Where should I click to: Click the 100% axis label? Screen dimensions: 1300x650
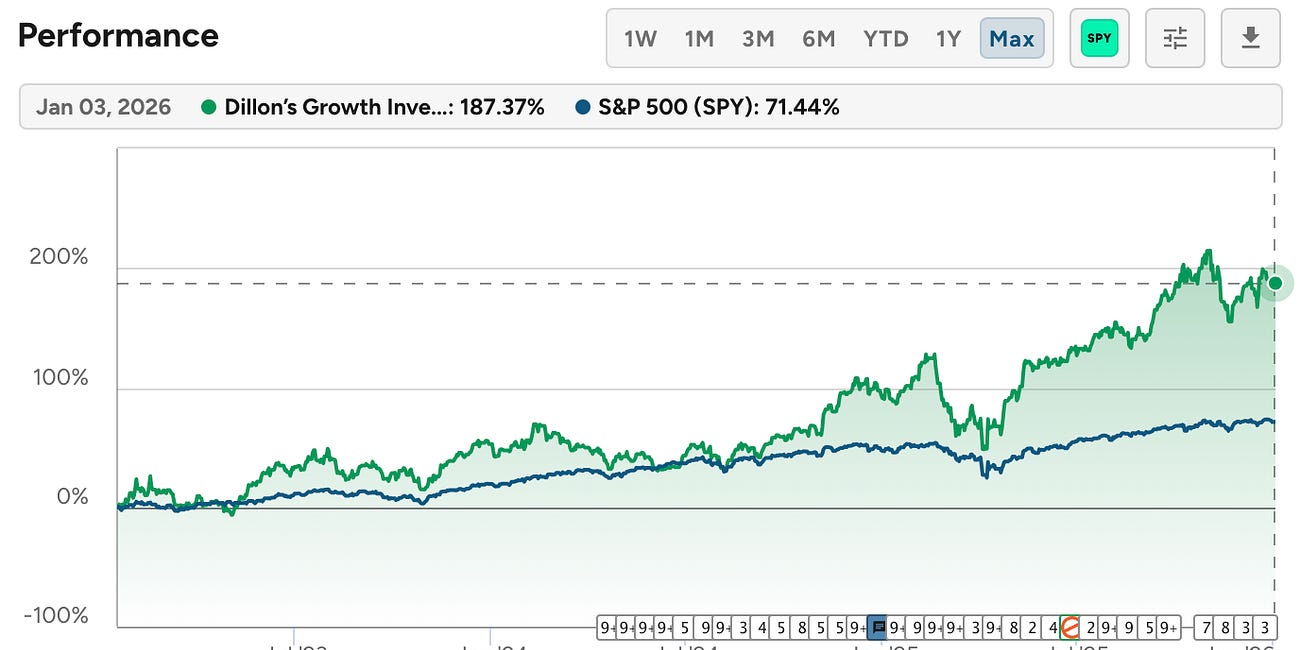(x=59, y=378)
